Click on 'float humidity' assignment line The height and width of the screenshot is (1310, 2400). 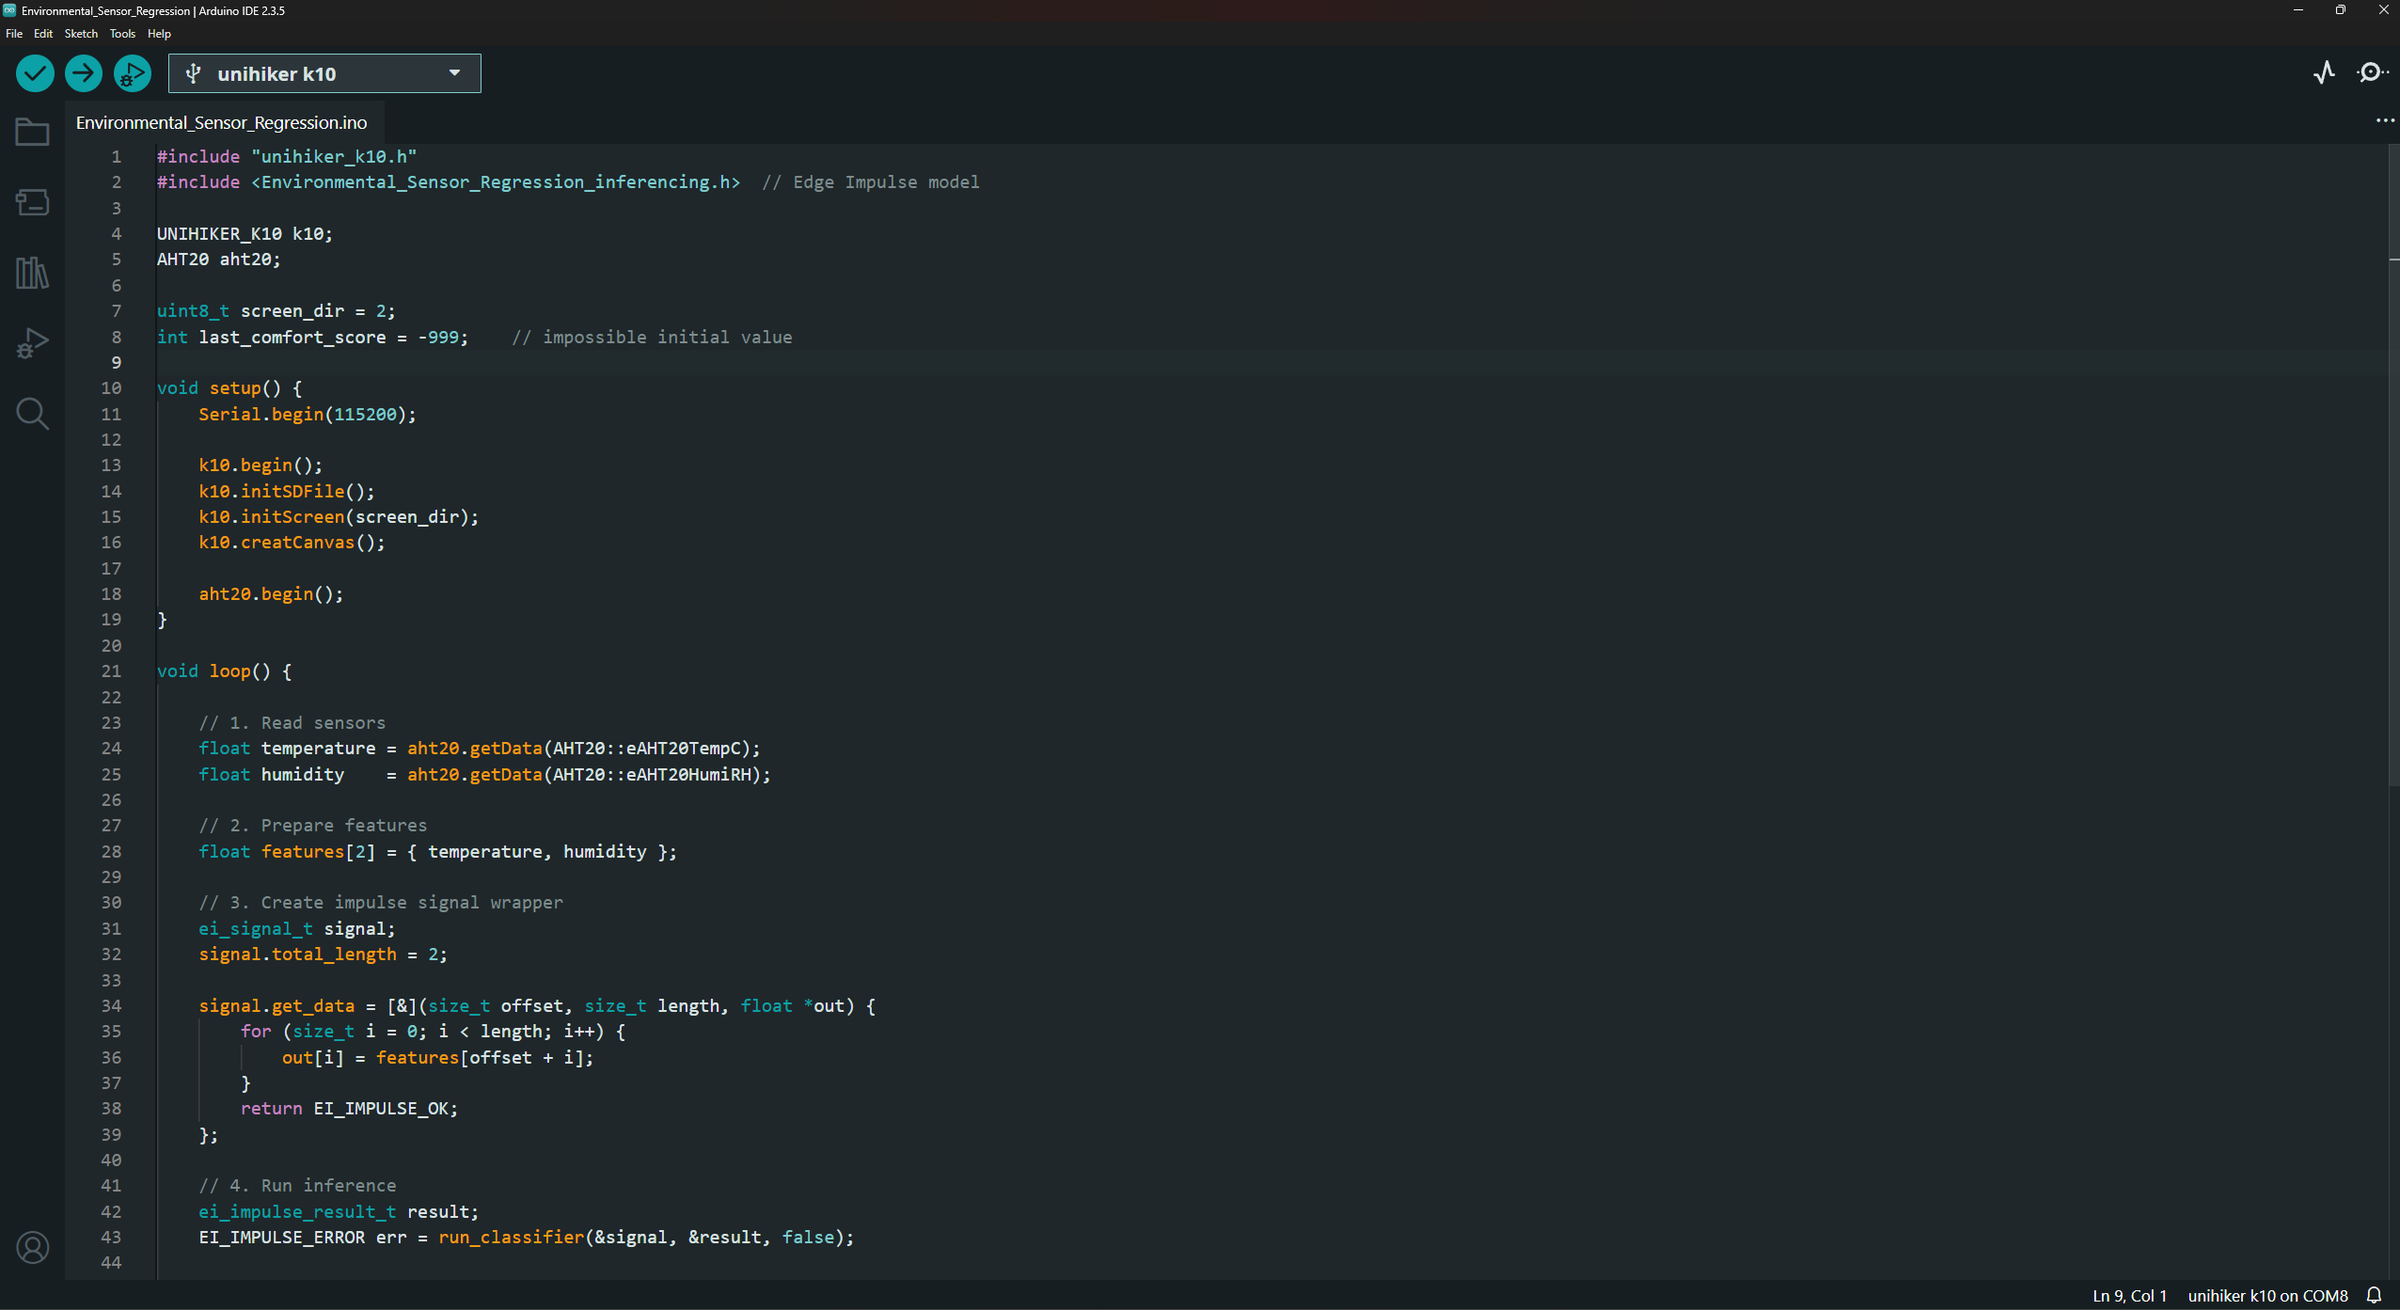[485, 774]
